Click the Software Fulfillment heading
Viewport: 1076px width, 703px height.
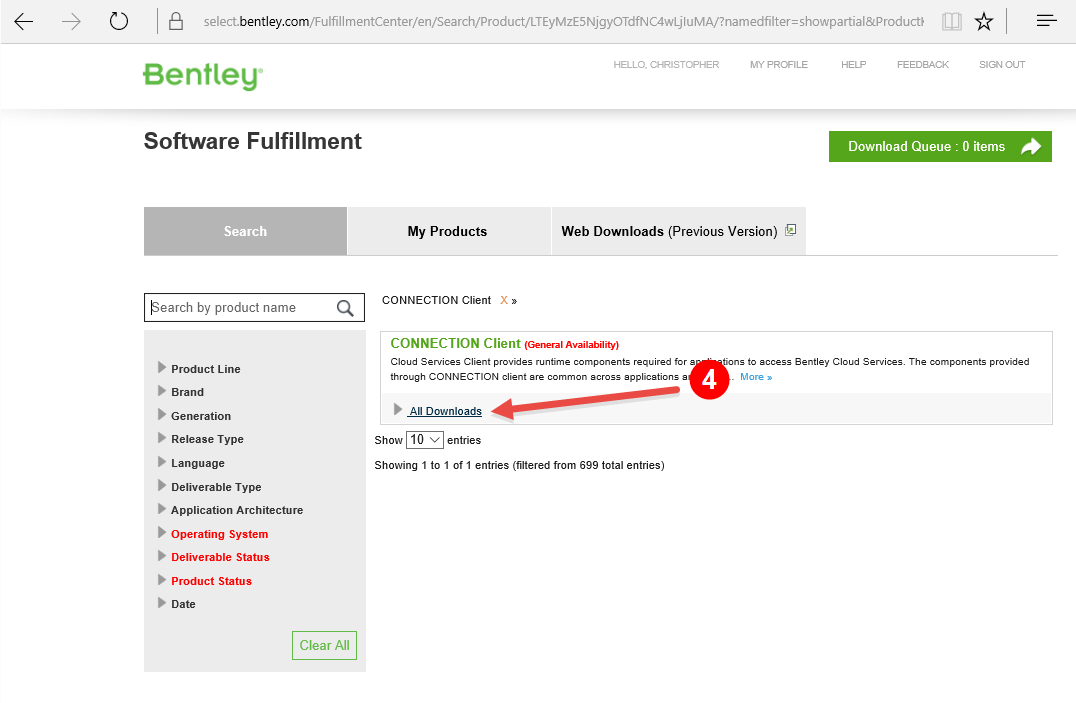coord(253,141)
